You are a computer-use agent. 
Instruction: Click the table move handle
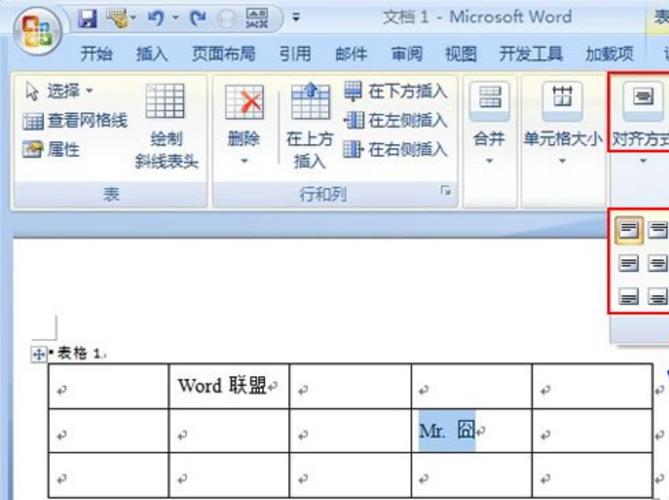(x=38, y=354)
